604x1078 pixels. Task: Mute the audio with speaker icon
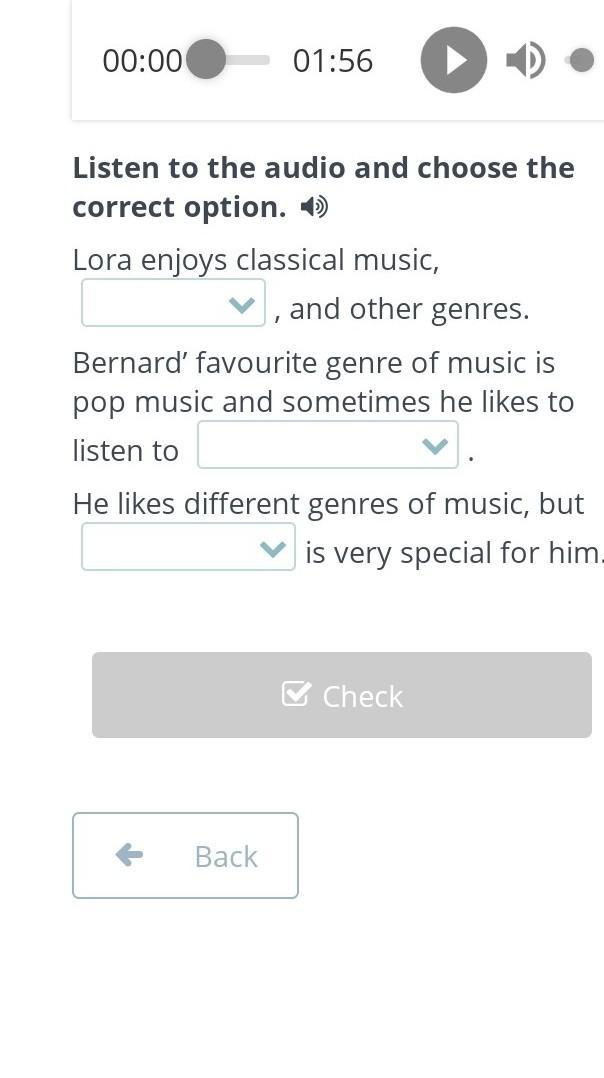pos(525,60)
